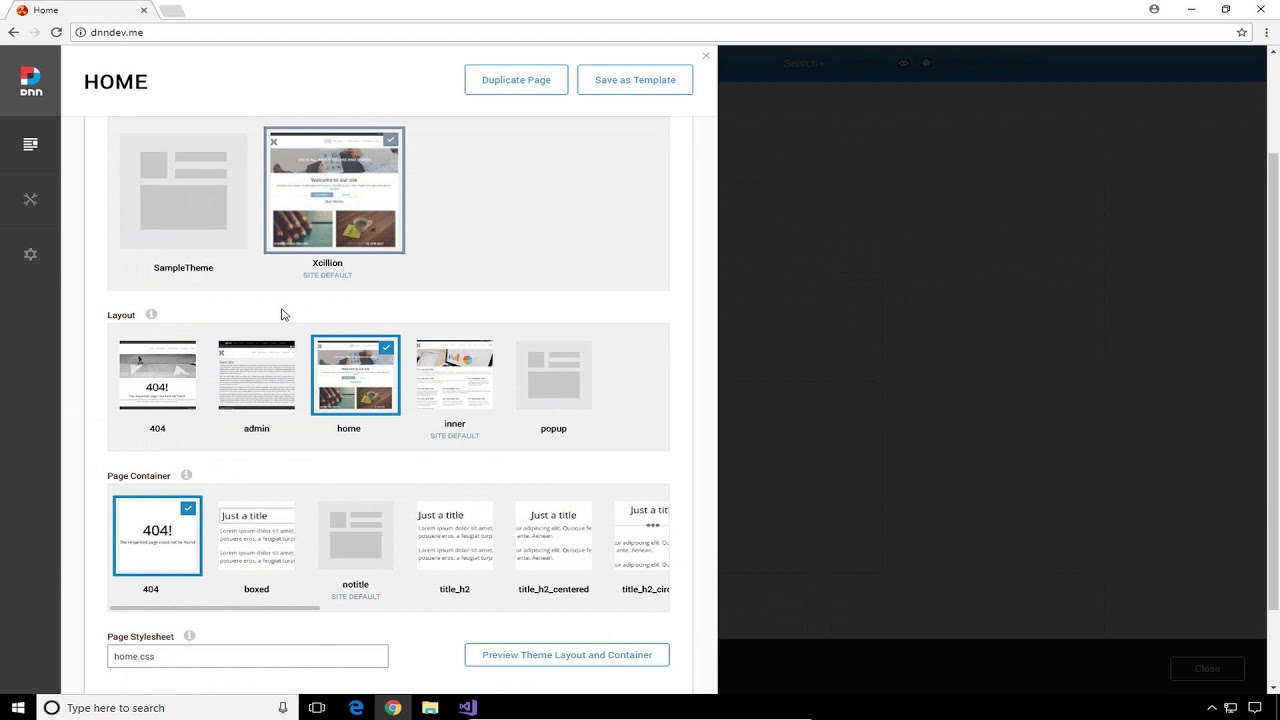Click SITE DEFAULT under Xcillion
The width and height of the screenshot is (1280, 720).
pyautogui.click(x=327, y=275)
